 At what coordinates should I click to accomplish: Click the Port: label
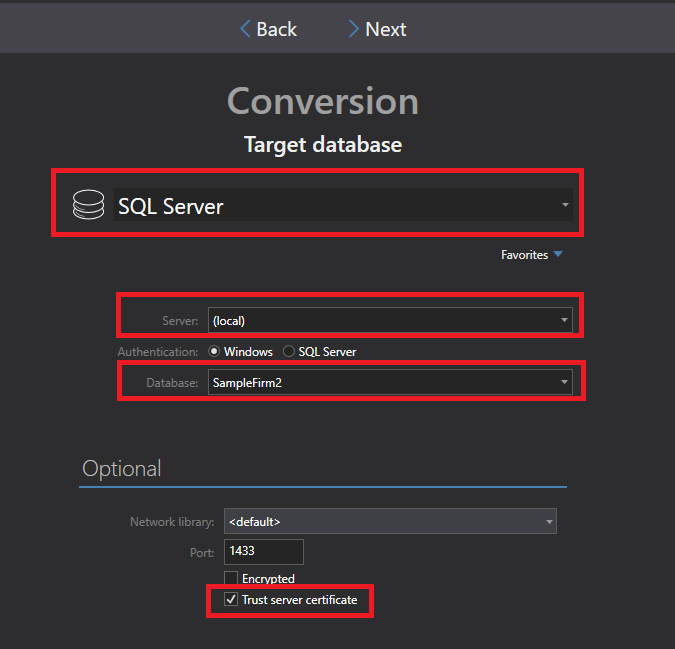coord(202,553)
